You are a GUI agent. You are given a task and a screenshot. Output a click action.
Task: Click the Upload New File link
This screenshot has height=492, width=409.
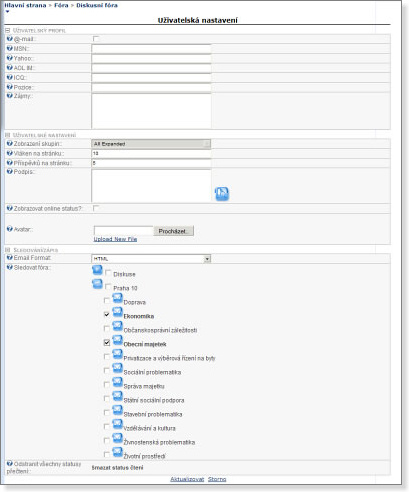coord(115,239)
